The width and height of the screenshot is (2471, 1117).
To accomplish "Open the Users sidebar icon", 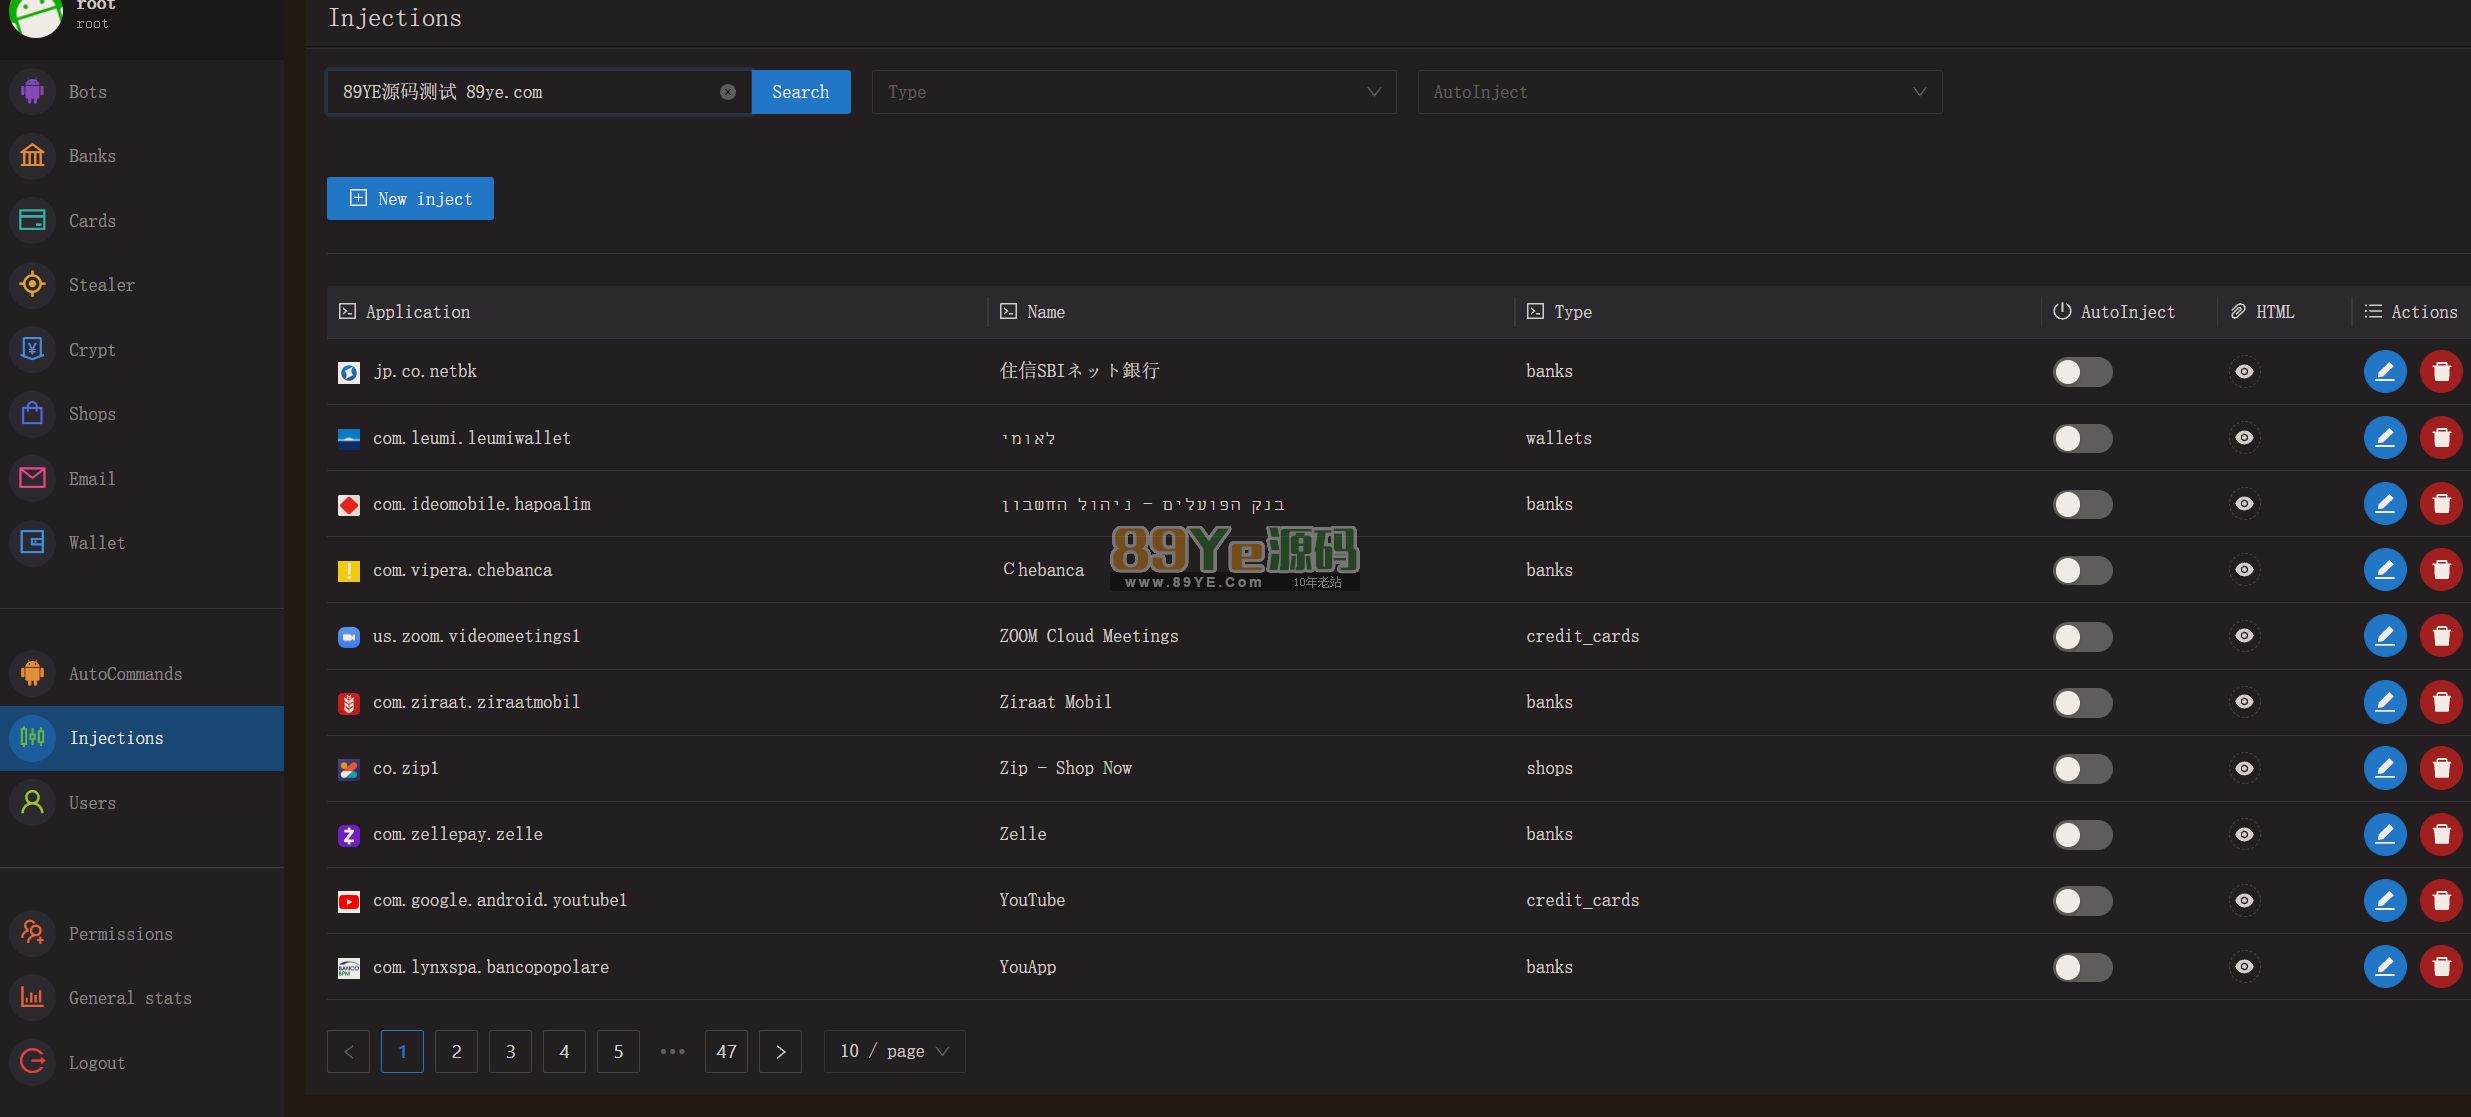I will pyautogui.click(x=32, y=802).
